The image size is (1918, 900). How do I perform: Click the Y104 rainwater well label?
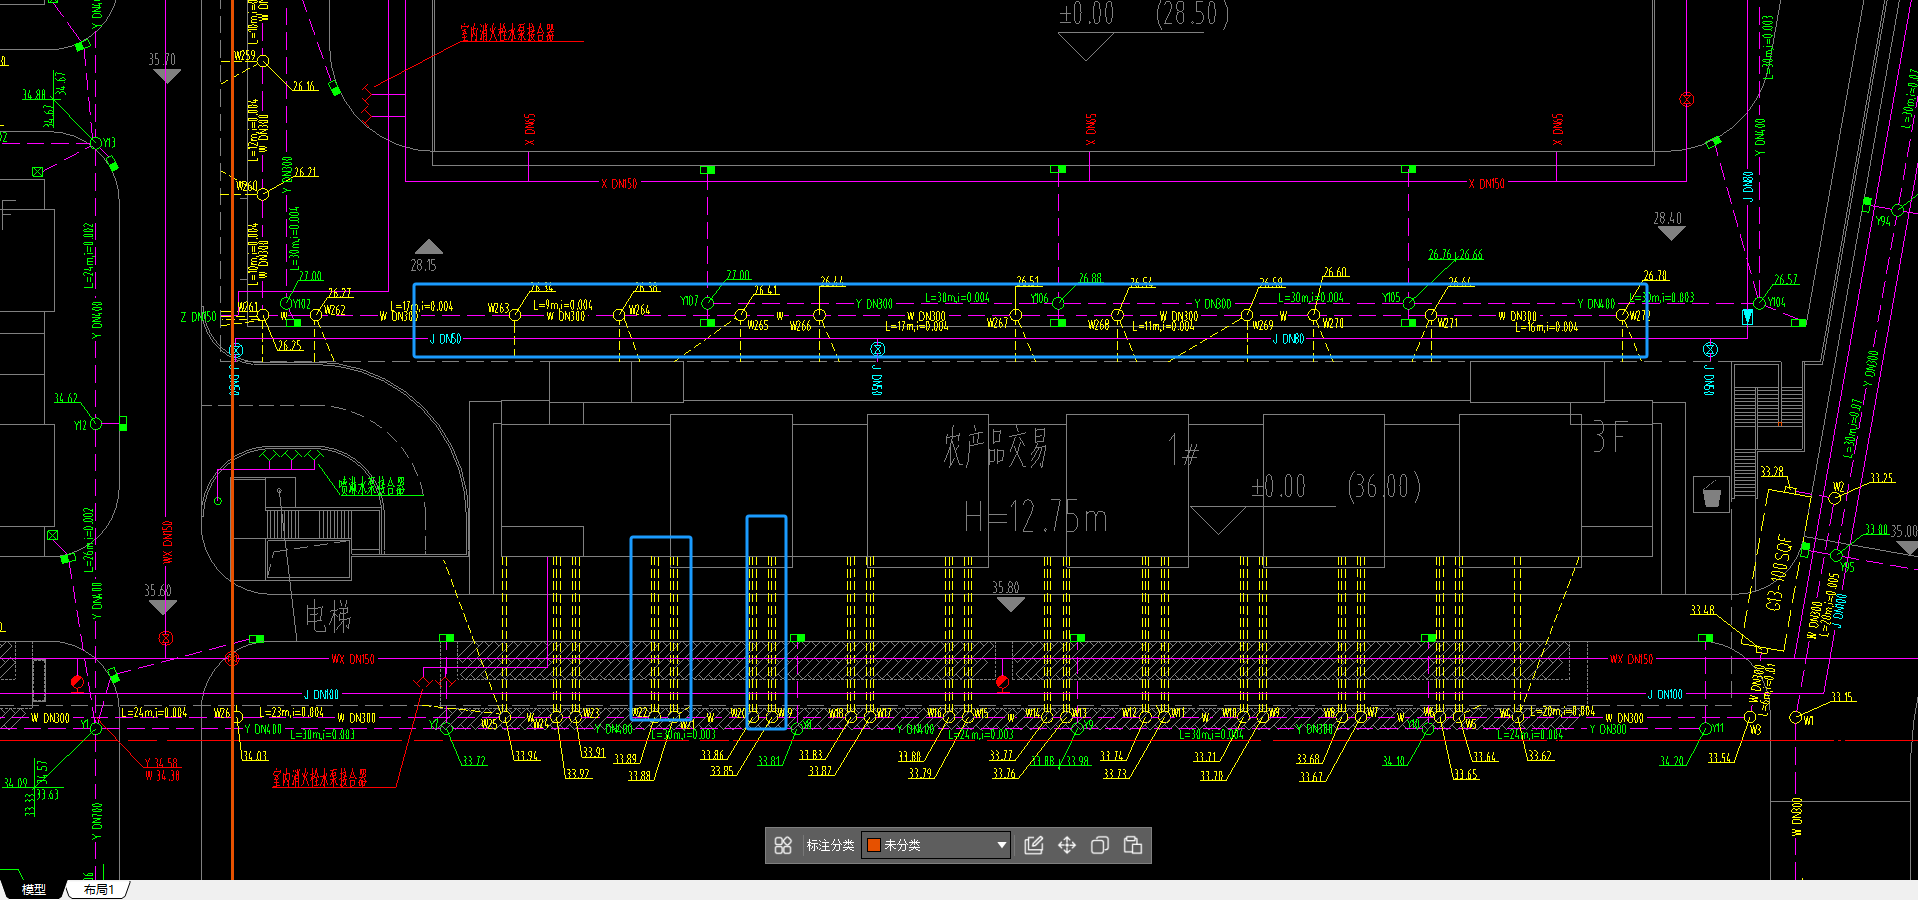1776,302
